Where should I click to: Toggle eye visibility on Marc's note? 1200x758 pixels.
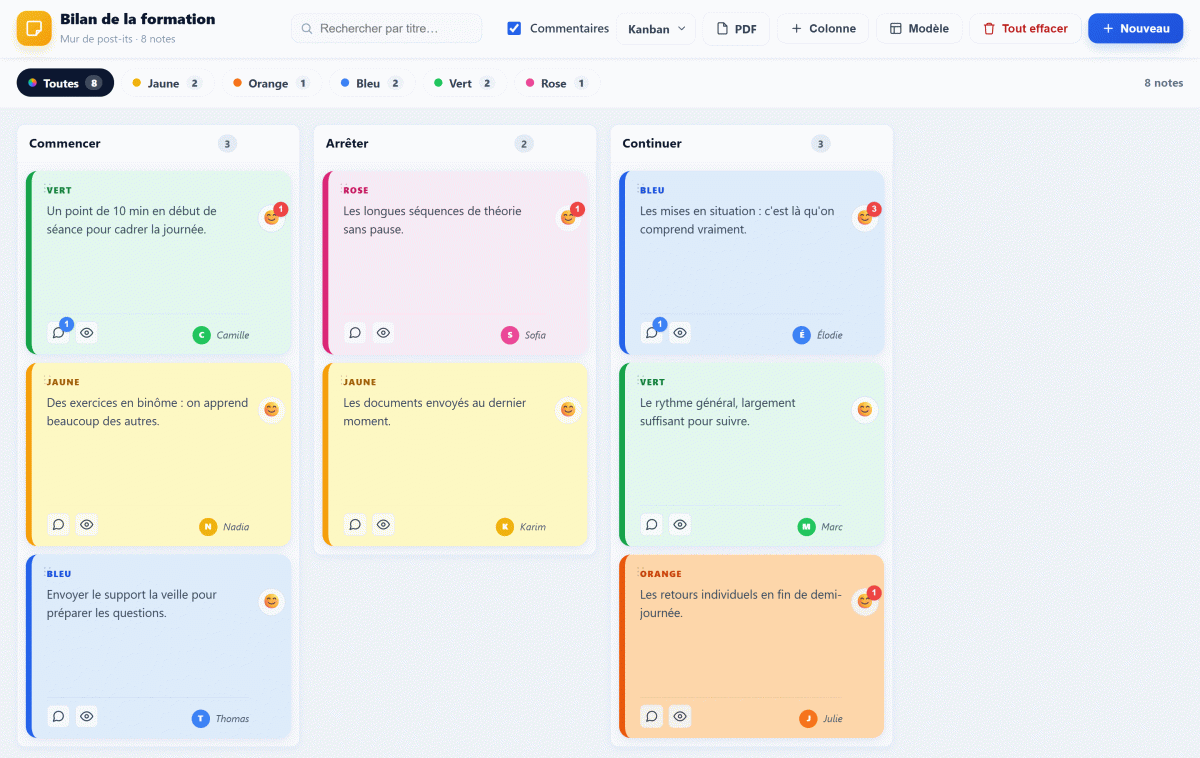click(681, 525)
